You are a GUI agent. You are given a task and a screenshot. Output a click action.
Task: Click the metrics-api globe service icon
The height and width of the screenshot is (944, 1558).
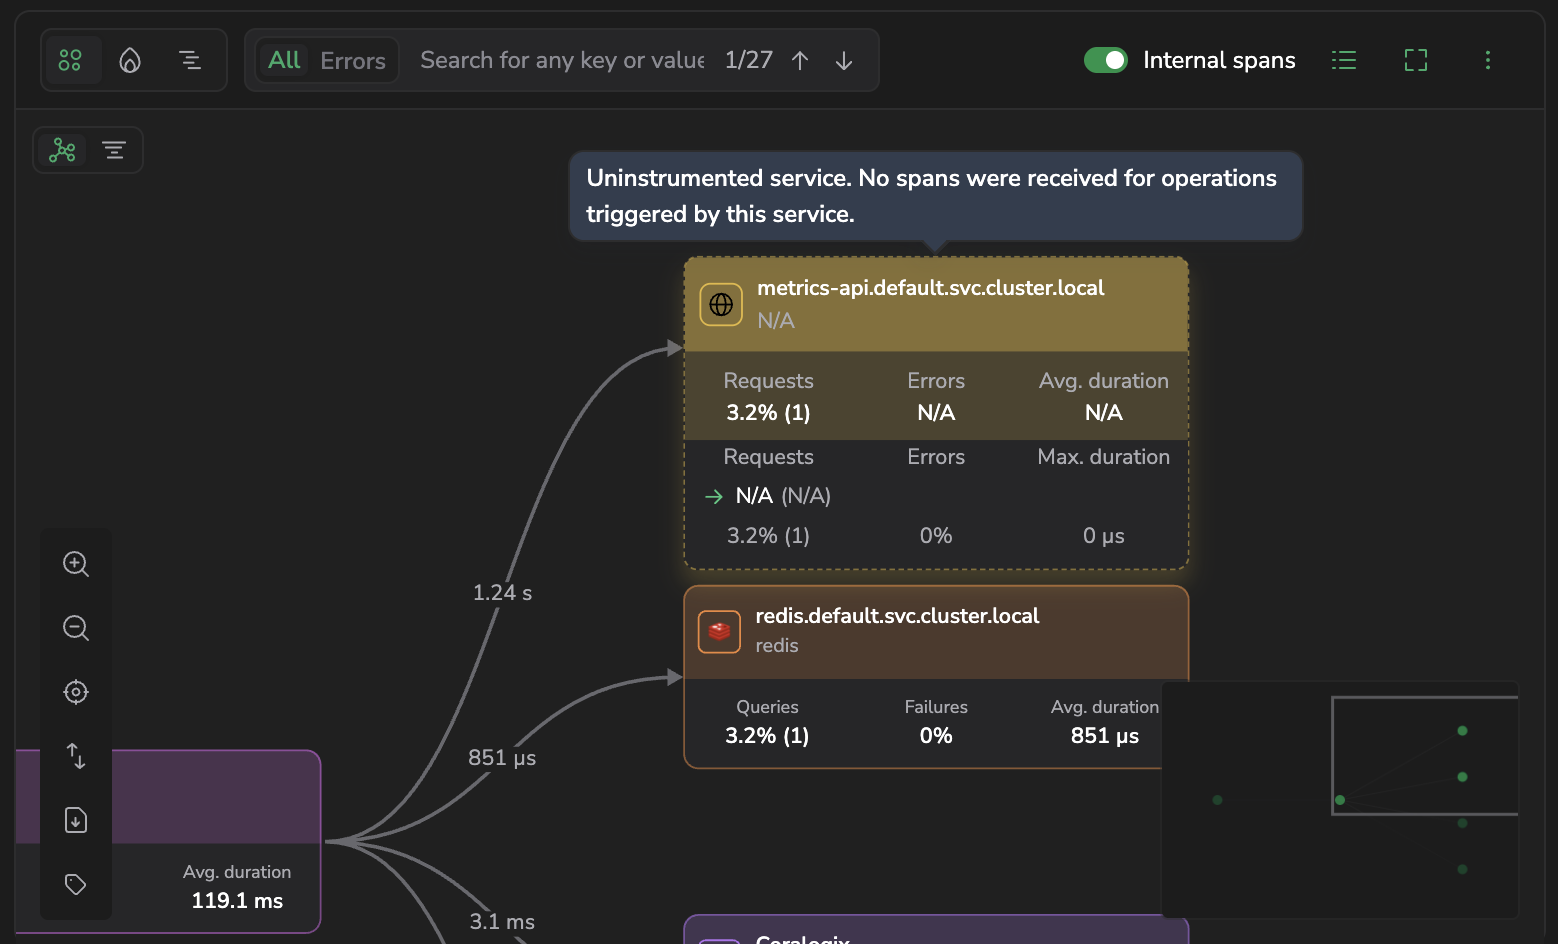click(x=721, y=304)
